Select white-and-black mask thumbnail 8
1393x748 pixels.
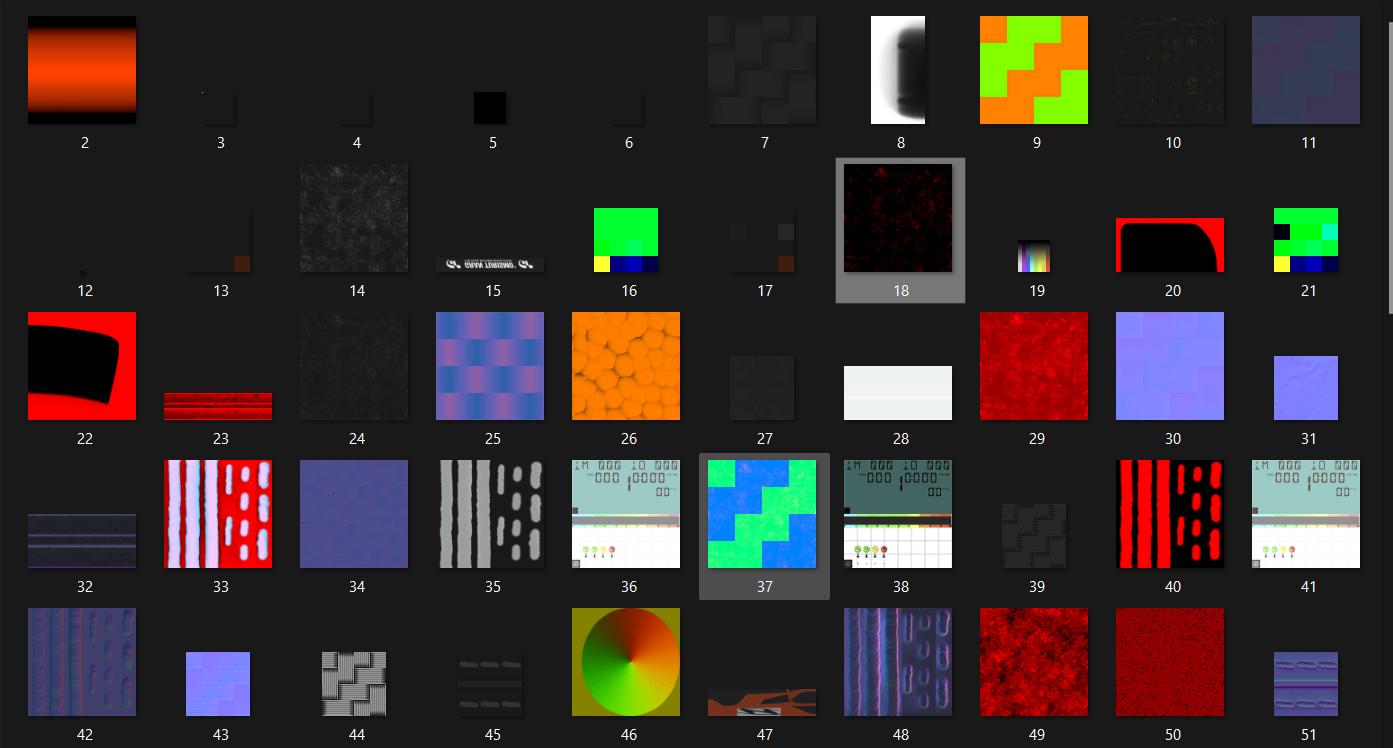pos(900,70)
